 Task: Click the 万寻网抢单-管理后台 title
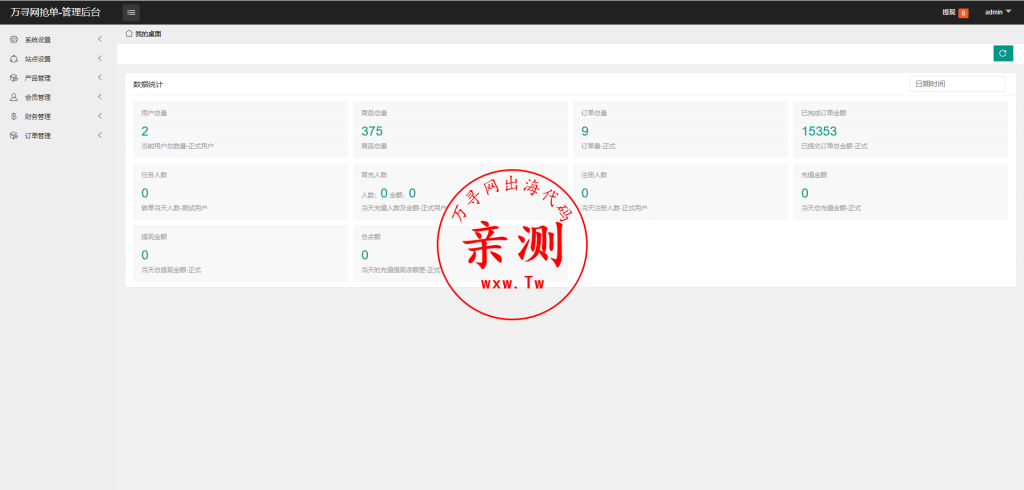56,12
